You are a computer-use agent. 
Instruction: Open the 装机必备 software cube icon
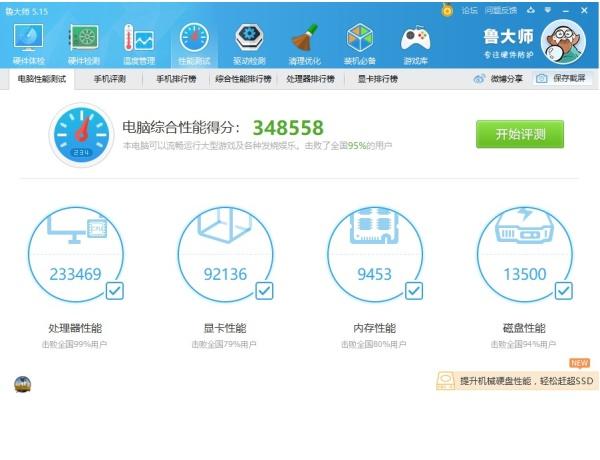point(360,38)
